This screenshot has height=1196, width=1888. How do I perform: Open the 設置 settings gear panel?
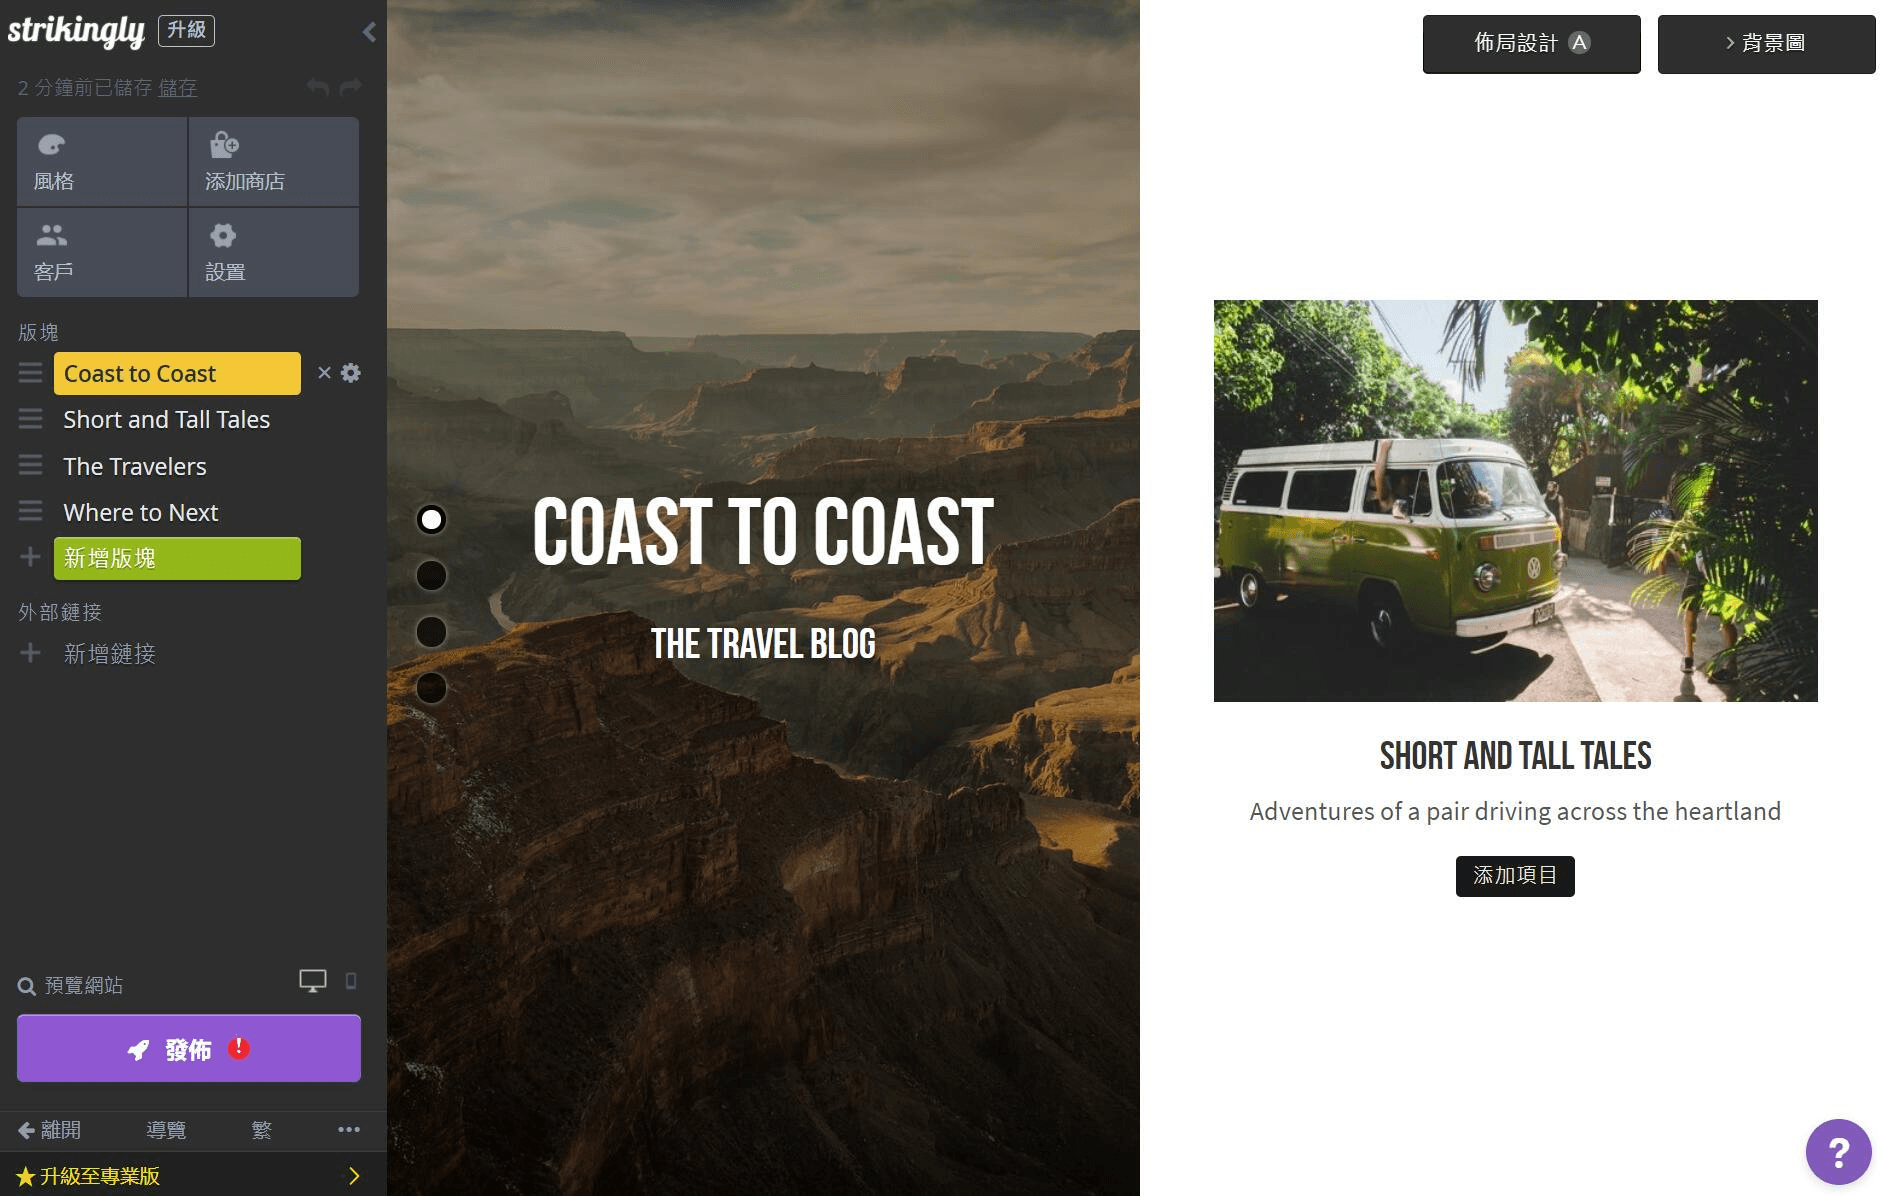click(274, 252)
